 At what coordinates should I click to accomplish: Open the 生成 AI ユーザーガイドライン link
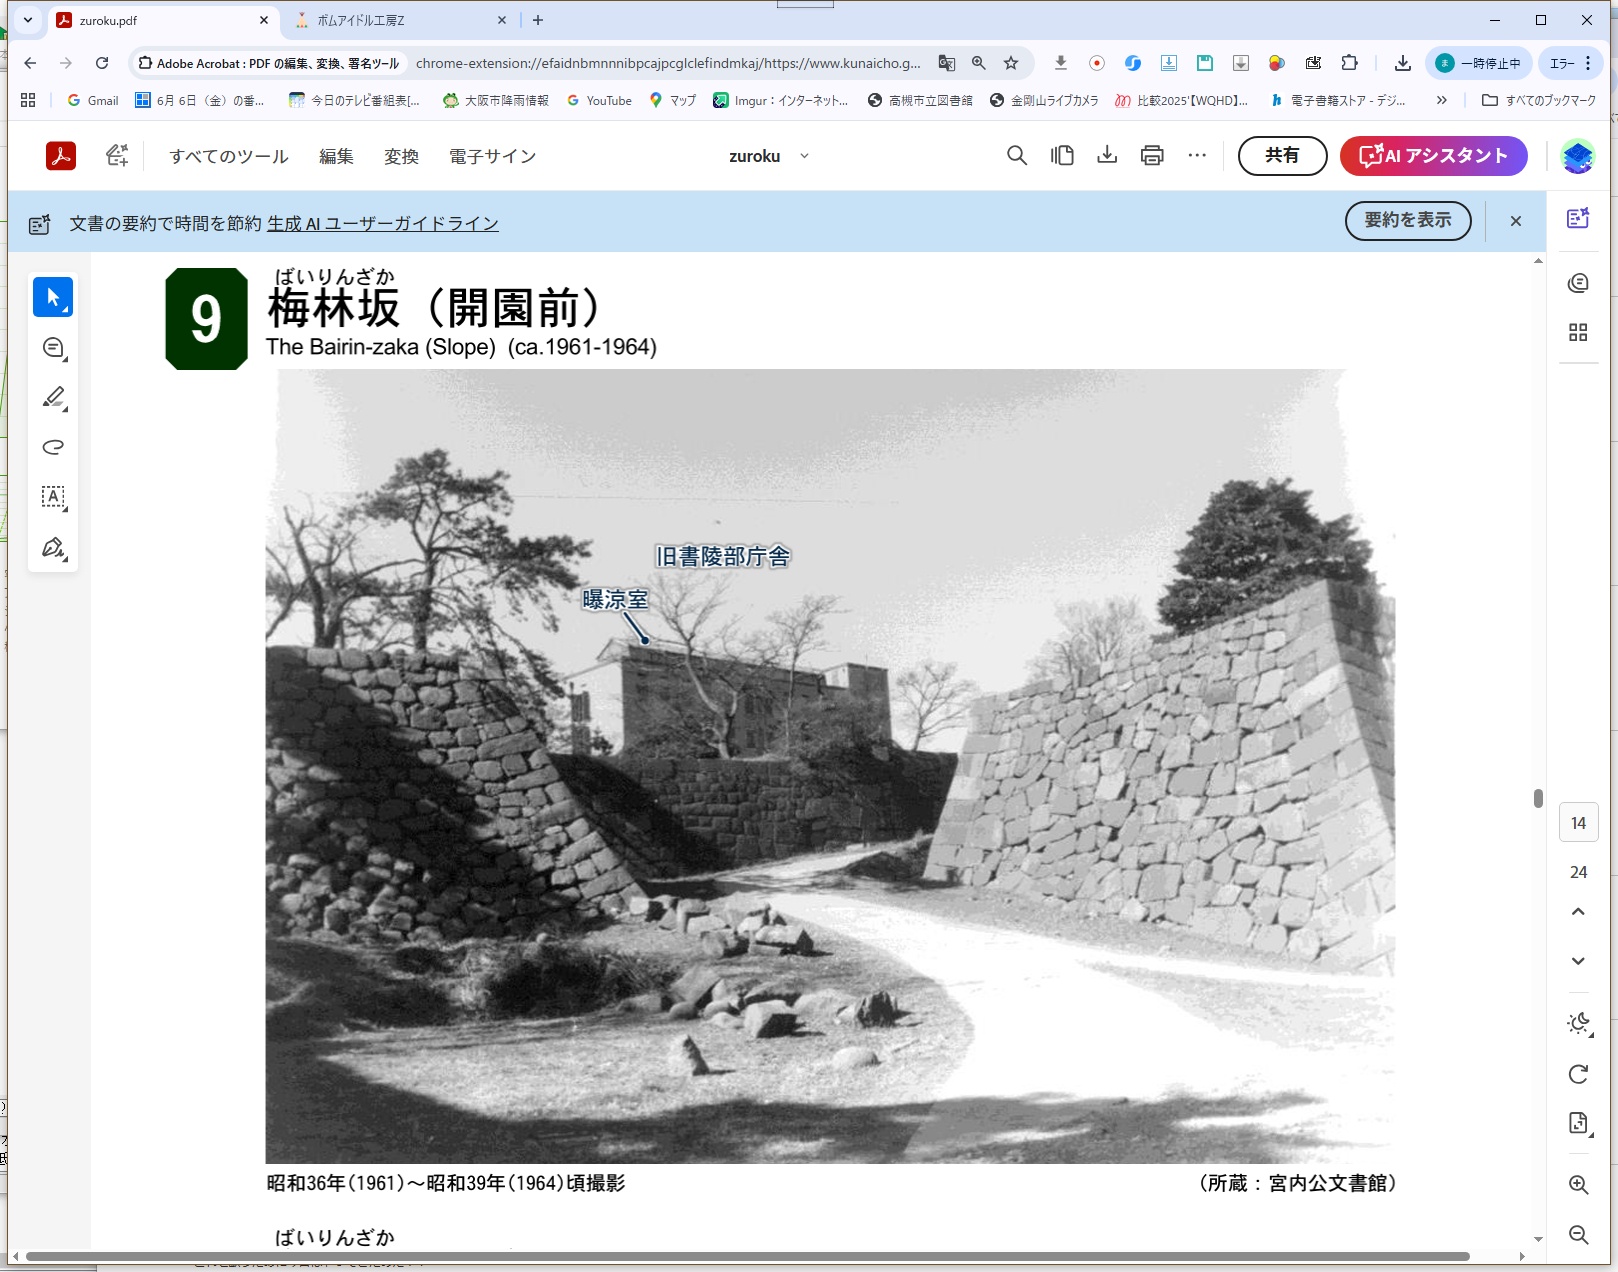[x=383, y=223]
